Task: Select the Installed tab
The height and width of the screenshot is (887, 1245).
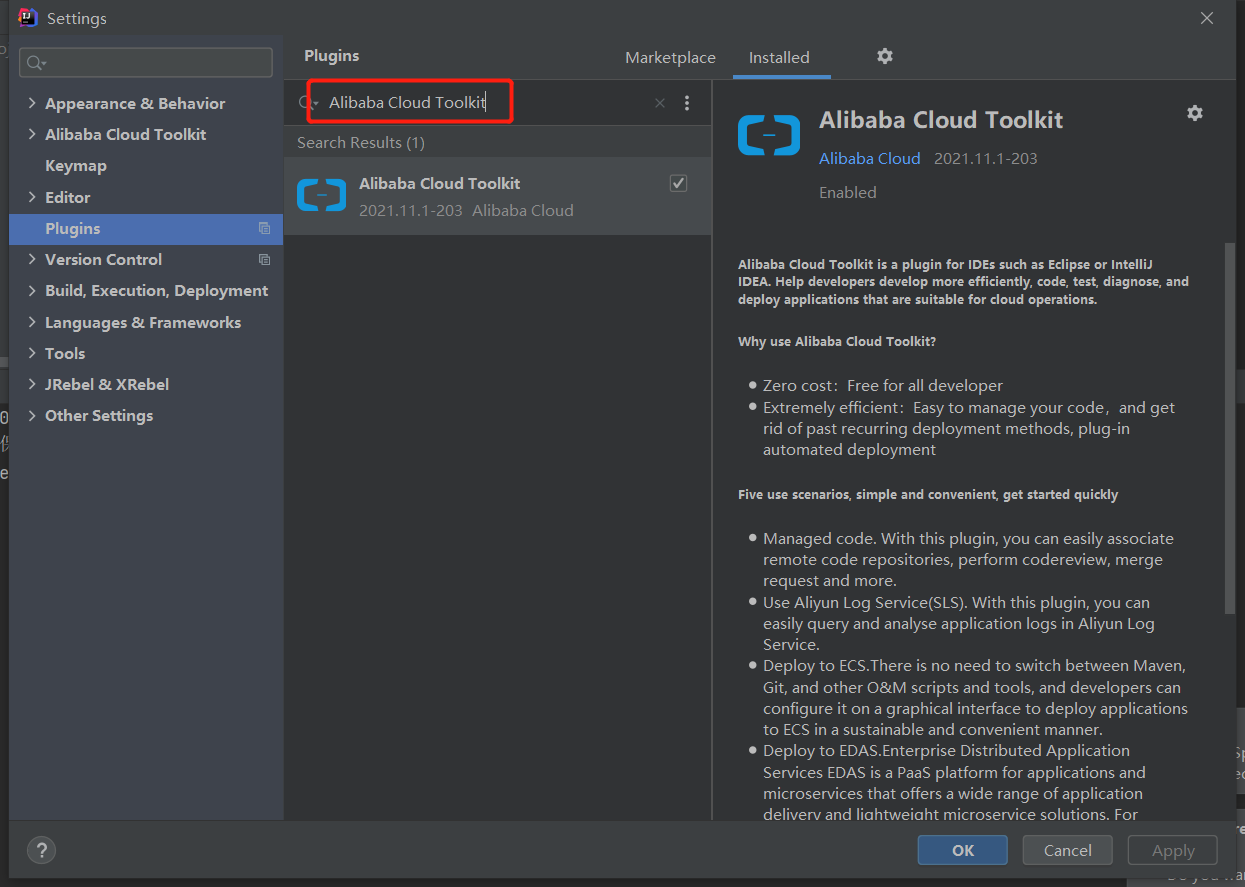Action: [779, 58]
